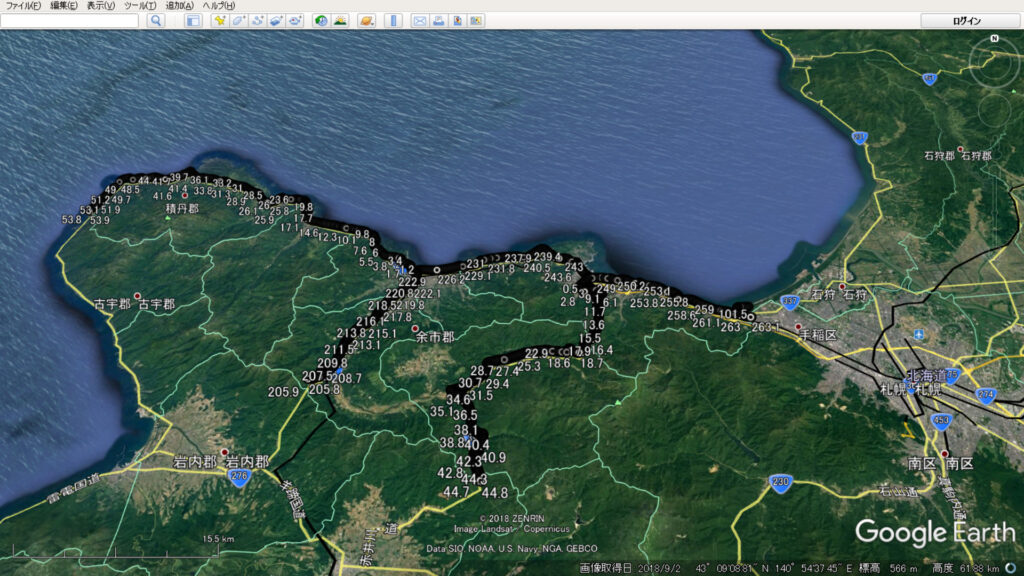Toggle sunlight across the landscape
Screen dimensions: 1024x576
click(x=340, y=20)
